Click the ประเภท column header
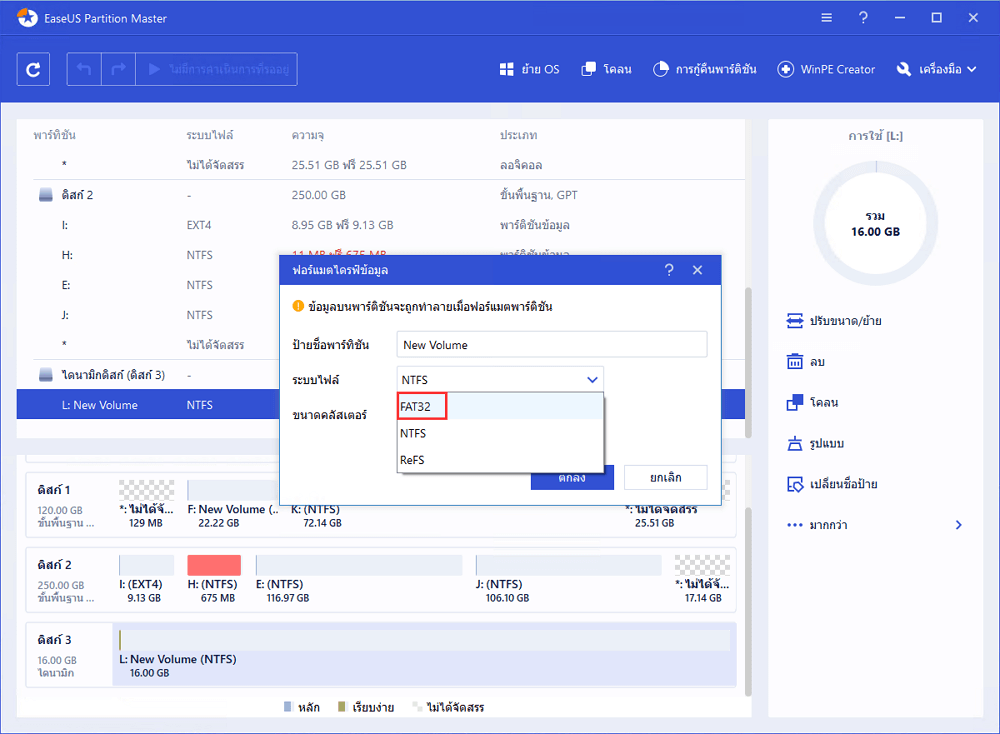 518,135
